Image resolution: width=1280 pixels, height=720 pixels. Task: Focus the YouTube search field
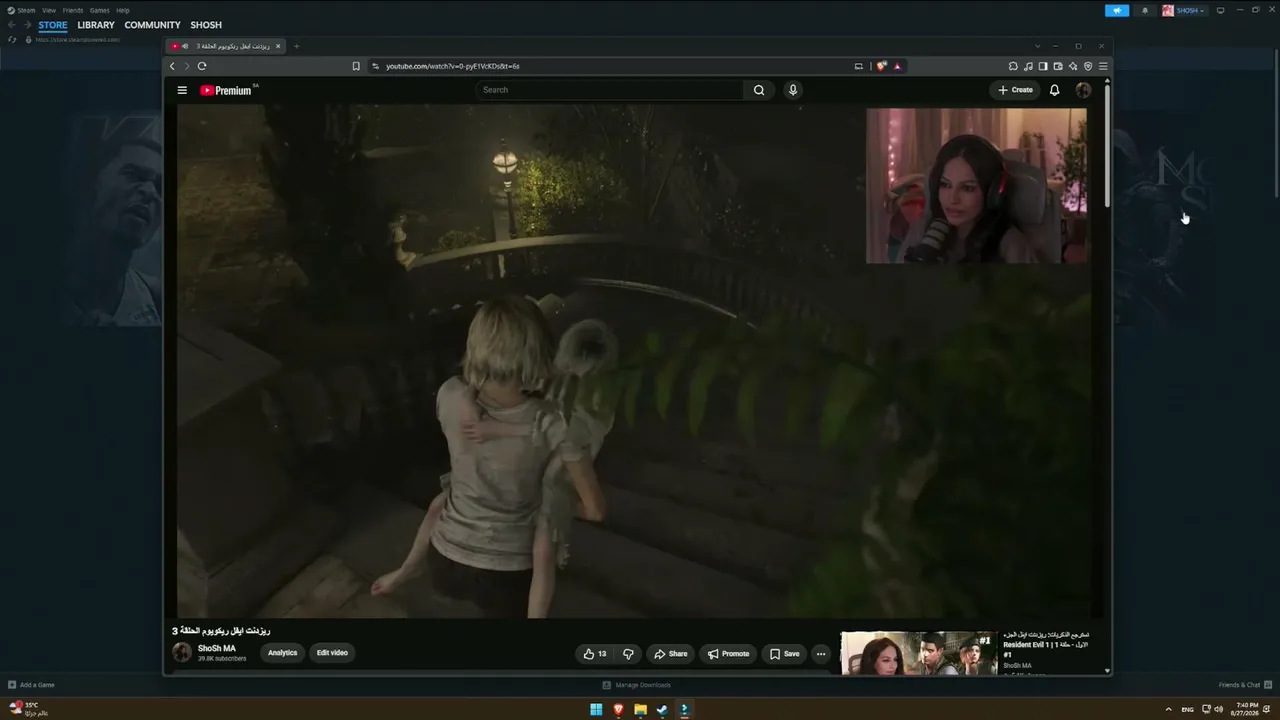click(610, 90)
